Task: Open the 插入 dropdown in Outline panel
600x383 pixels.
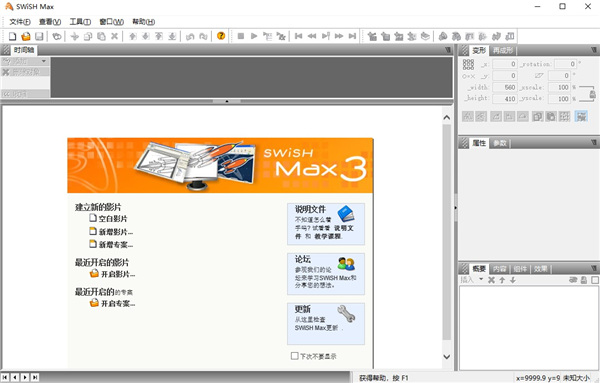Action: [481, 279]
